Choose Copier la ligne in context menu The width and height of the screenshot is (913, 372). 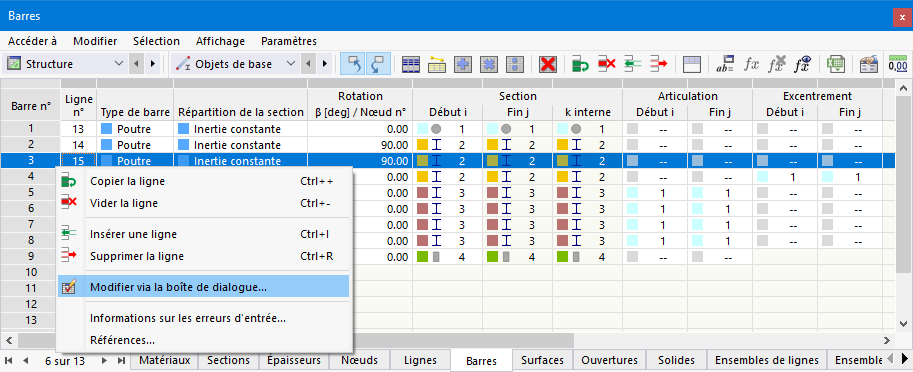pyautogui.click(x=204, y=182)
